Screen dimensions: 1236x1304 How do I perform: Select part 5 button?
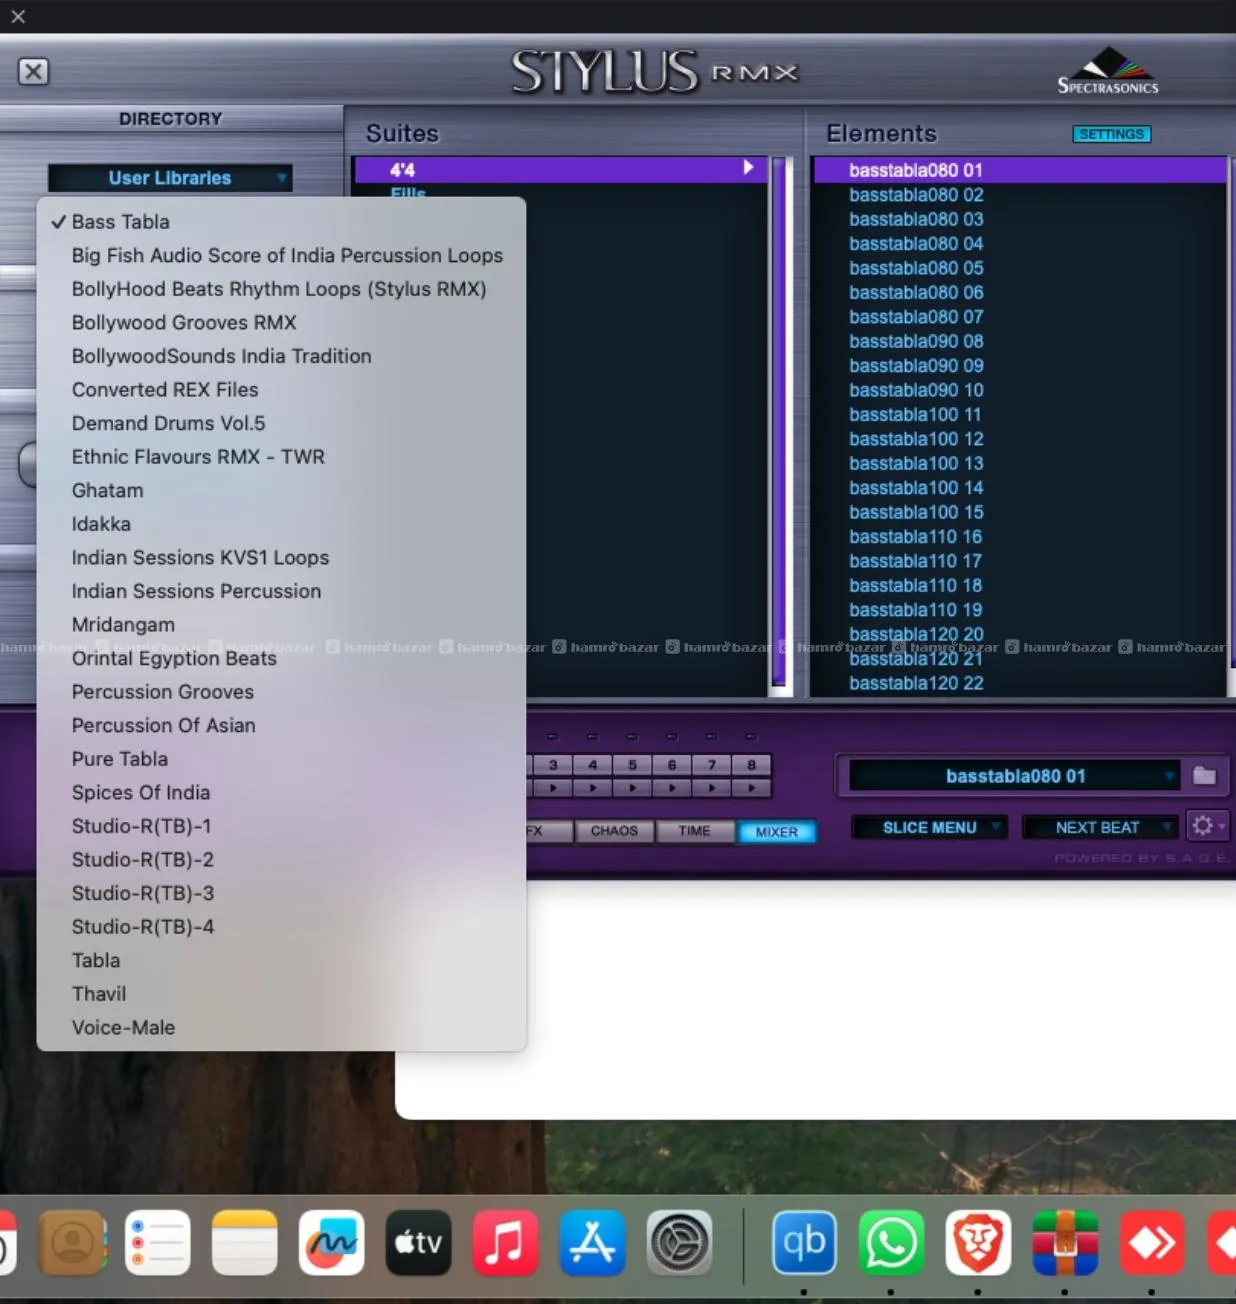click(x=632, y=765)
